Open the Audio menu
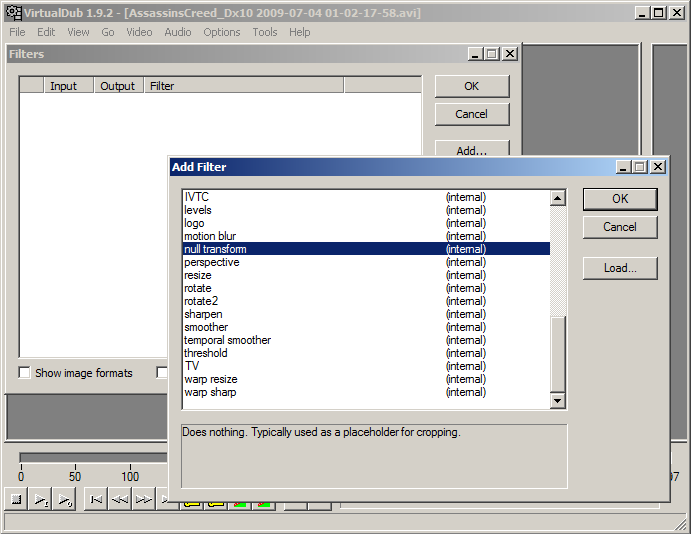This screenshot has height=534, width=691. [178, 32]
